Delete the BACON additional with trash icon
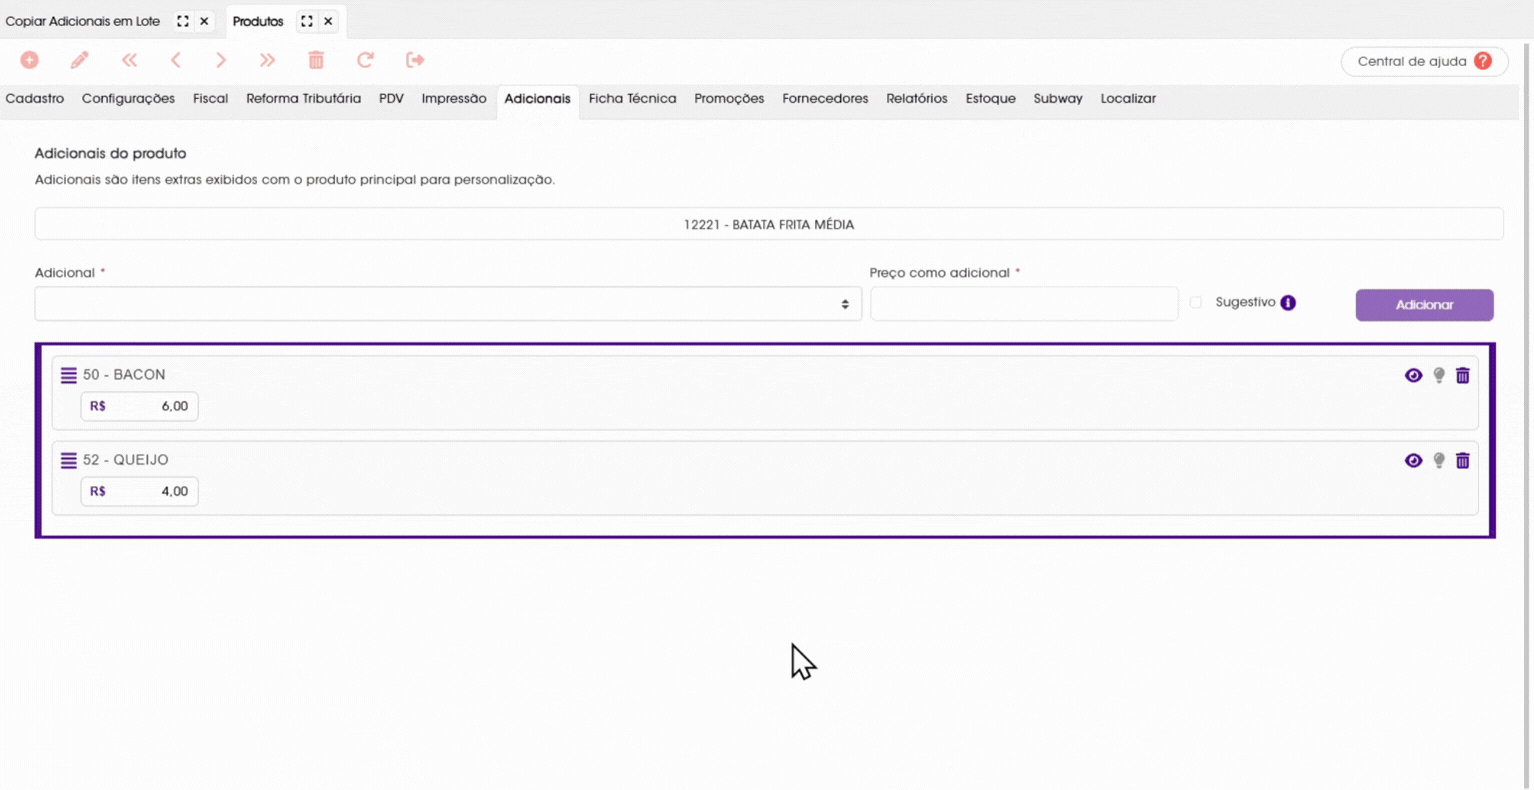1534x790 pixels. tap(1463, 375)
